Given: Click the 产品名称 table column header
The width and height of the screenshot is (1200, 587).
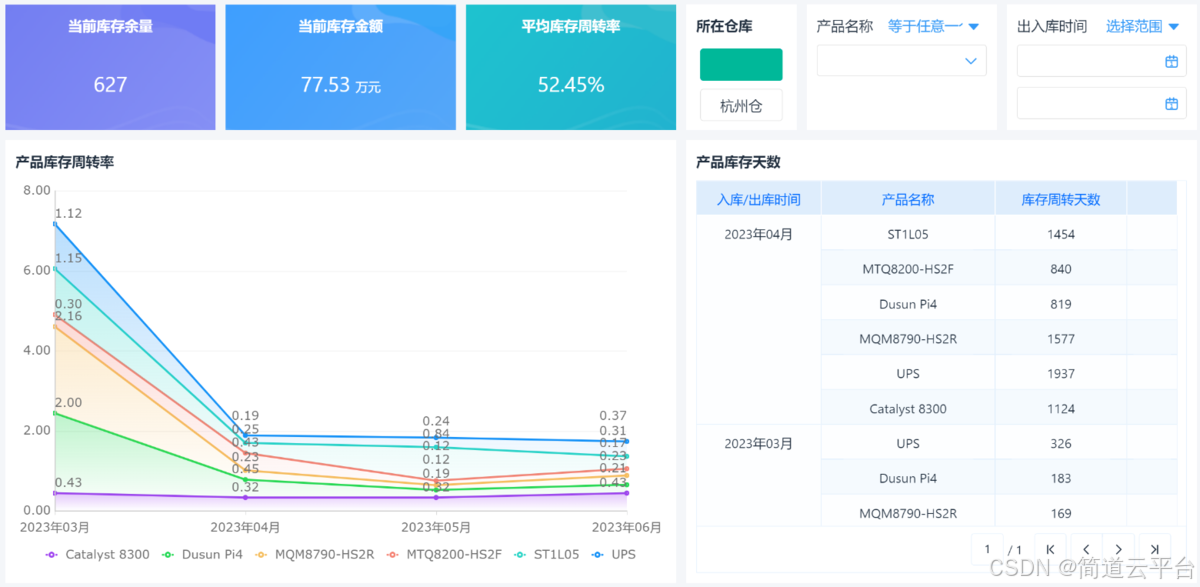Looking at the screenshot, I should (908, 199).
